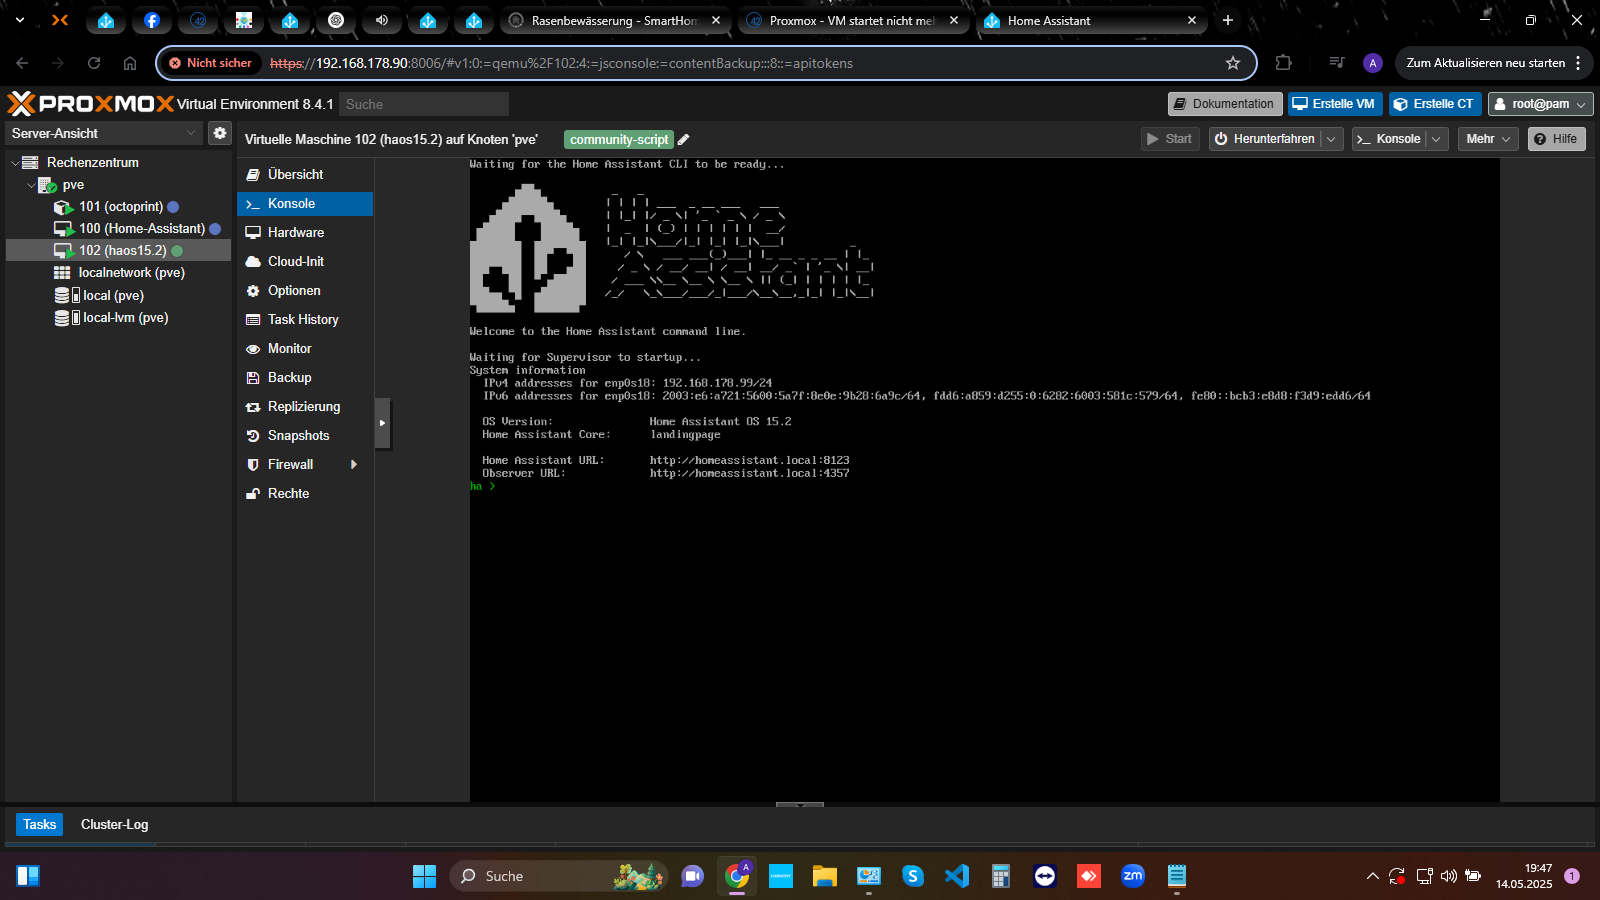Open the Herunterfahren dropdown arrow
The height and width of the screenshot is (900, 1600).
(x=1332, y=139)
